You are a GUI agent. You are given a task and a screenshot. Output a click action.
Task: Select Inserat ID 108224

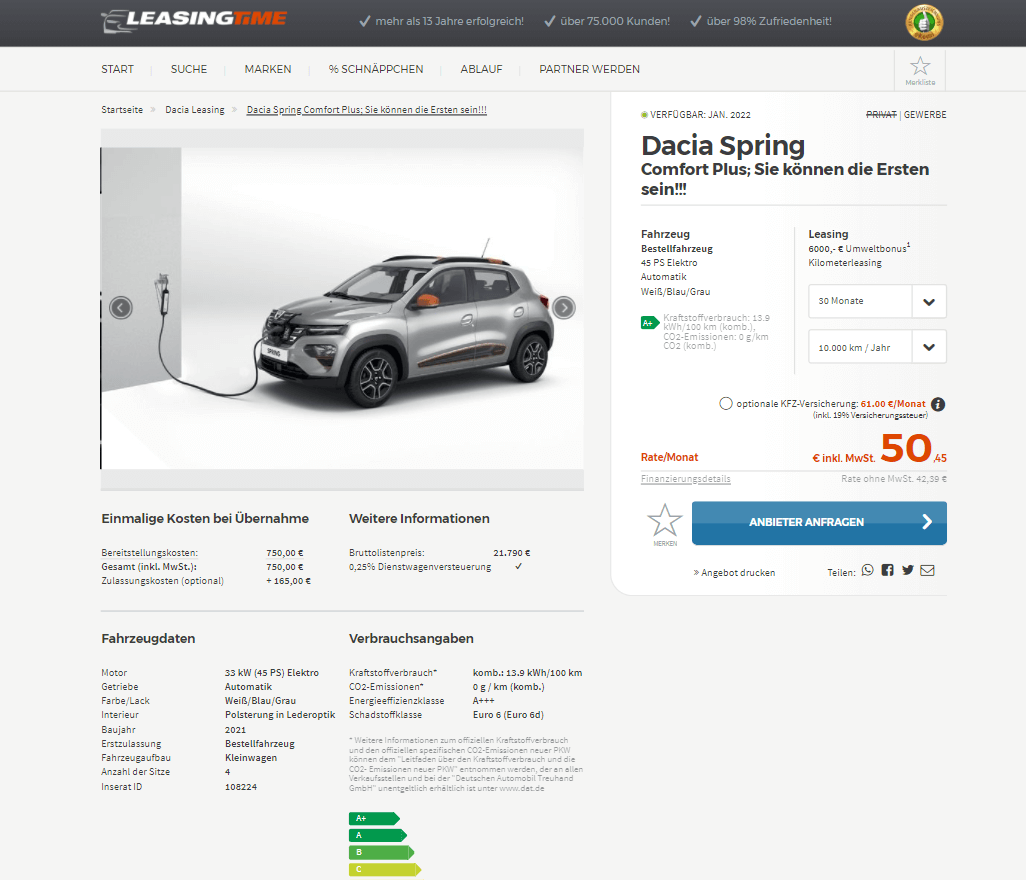pyautogui.click(x=241, y=787)
